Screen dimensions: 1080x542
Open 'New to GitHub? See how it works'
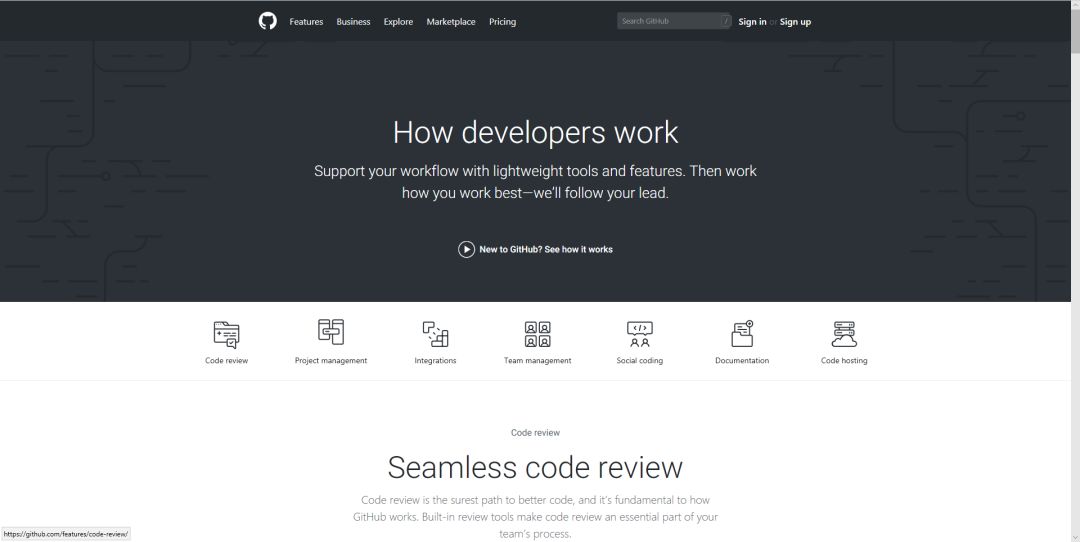(x=546, y=249)
